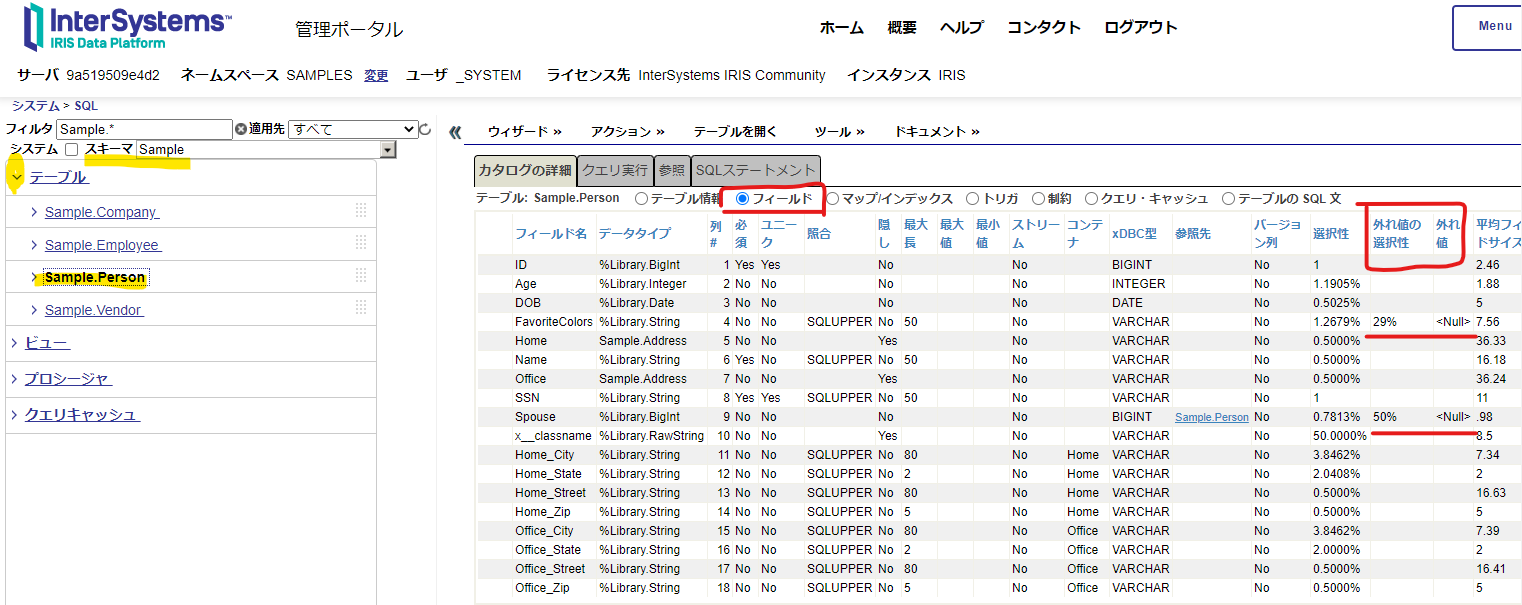Select the テーブル情報 radio button

click(x=641, y=198)
